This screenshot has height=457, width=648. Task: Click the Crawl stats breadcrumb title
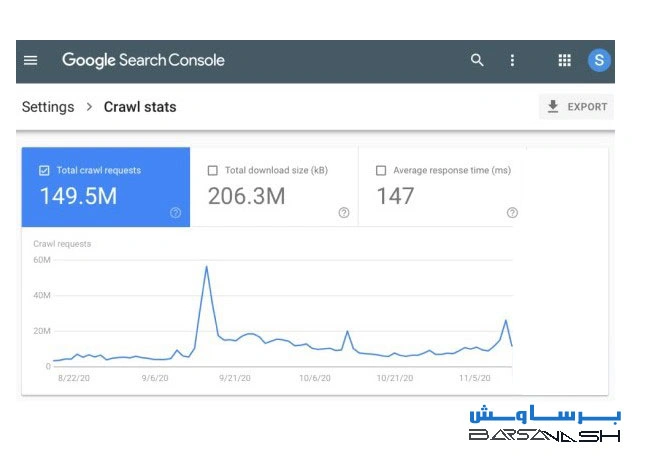pos(140,107)
